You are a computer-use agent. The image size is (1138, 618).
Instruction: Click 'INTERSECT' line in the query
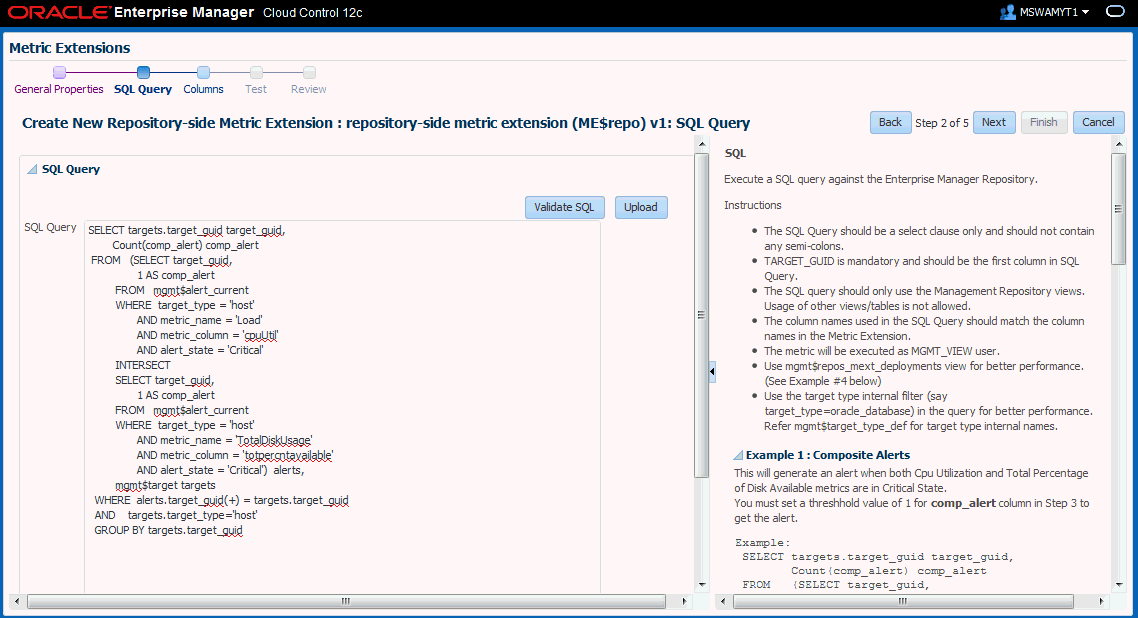(143, 366)
